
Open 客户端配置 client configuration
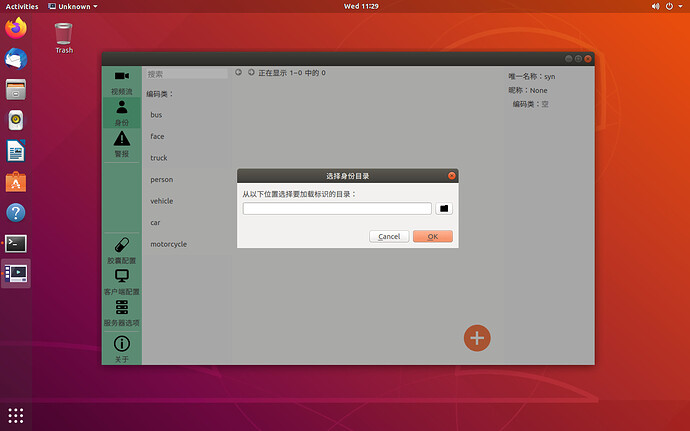[122, 282]
